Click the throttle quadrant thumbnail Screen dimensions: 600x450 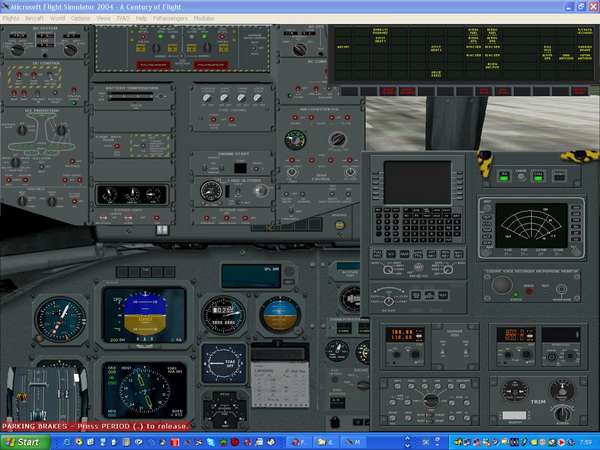(x=45, y=394)
